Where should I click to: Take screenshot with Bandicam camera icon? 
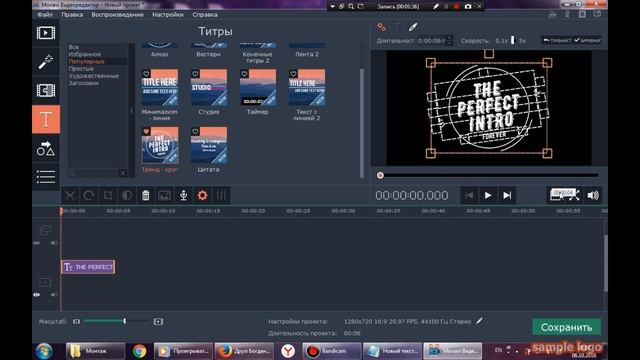[468, 7]
